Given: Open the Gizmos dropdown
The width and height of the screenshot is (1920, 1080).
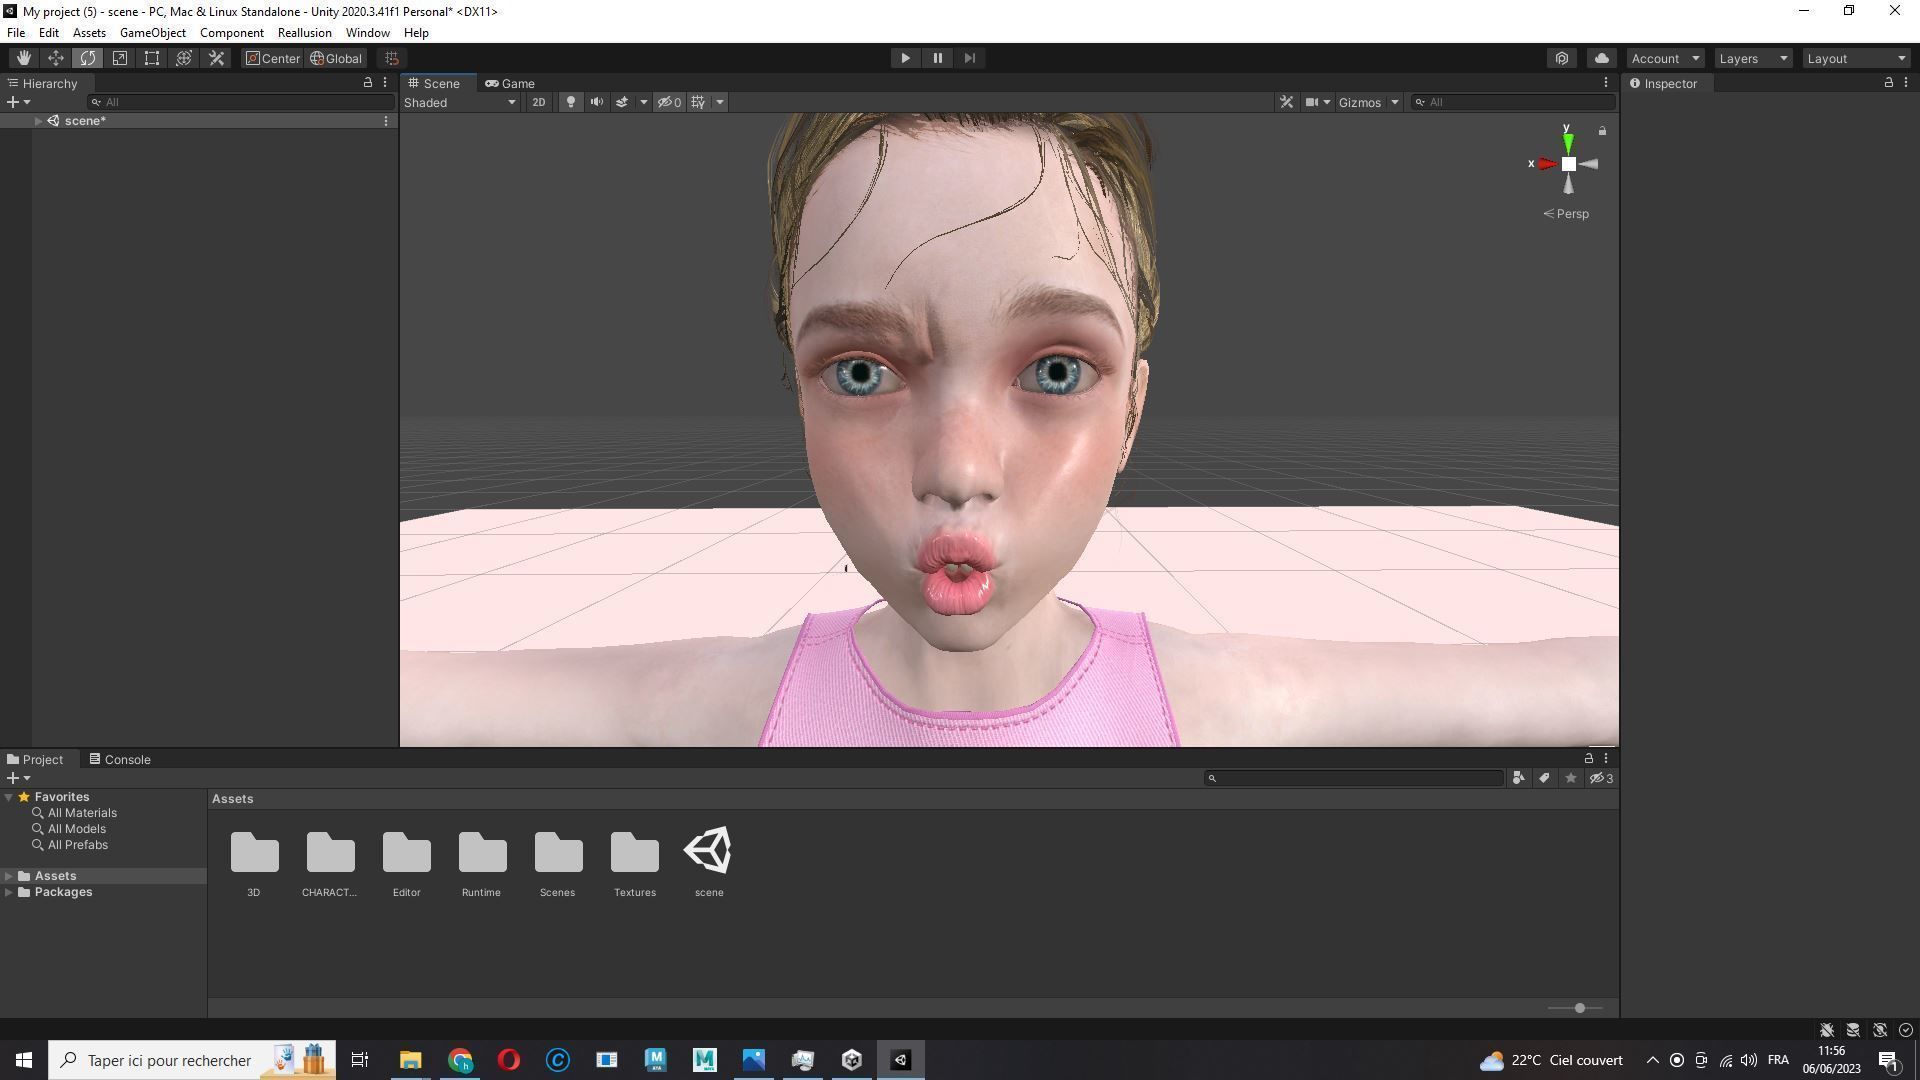Looking at the screenshot, I should 1368,102.
